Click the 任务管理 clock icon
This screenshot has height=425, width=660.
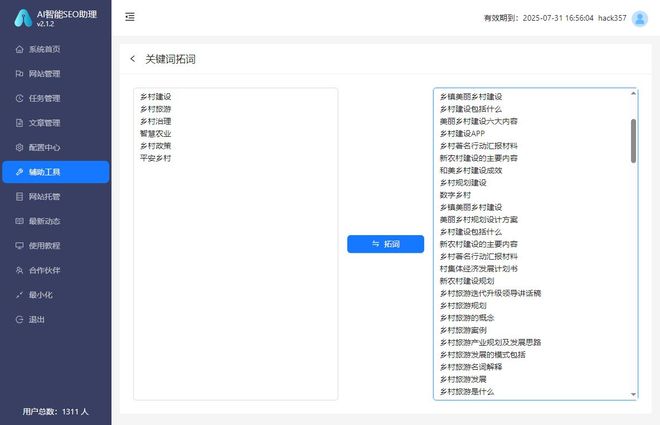[20, 98]
